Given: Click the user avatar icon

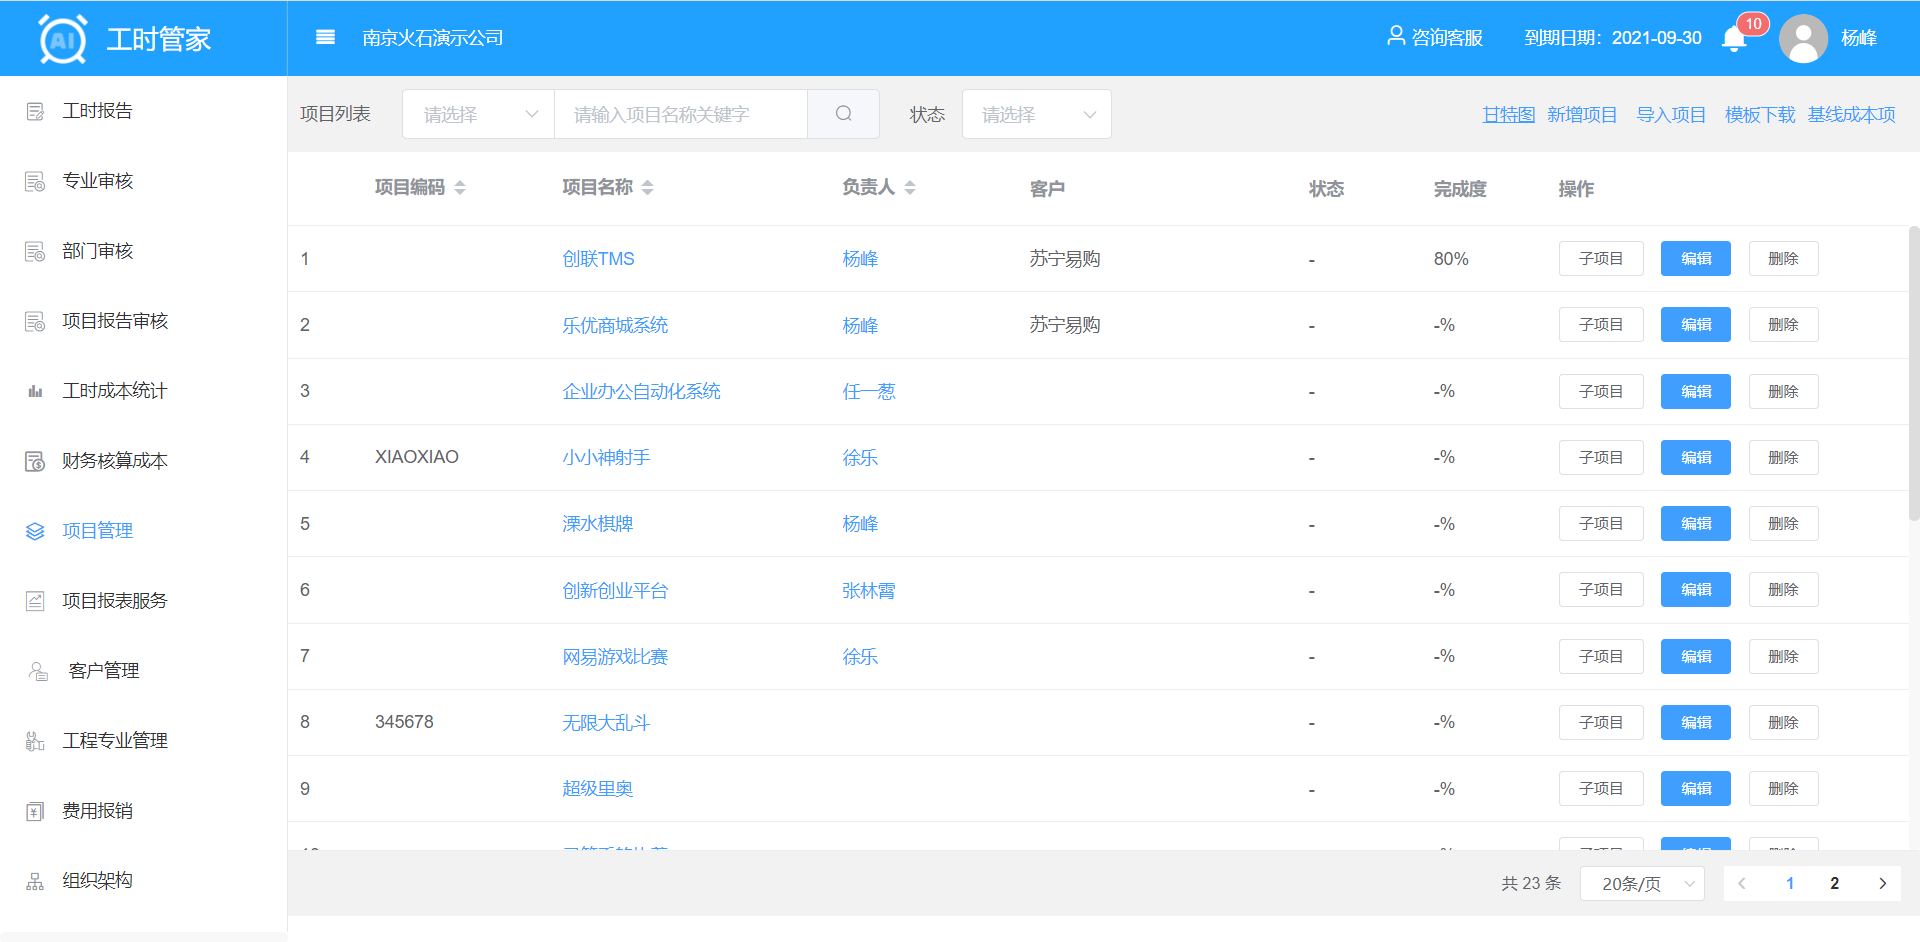Looking at the screenshot, I should pos(1803,39).
